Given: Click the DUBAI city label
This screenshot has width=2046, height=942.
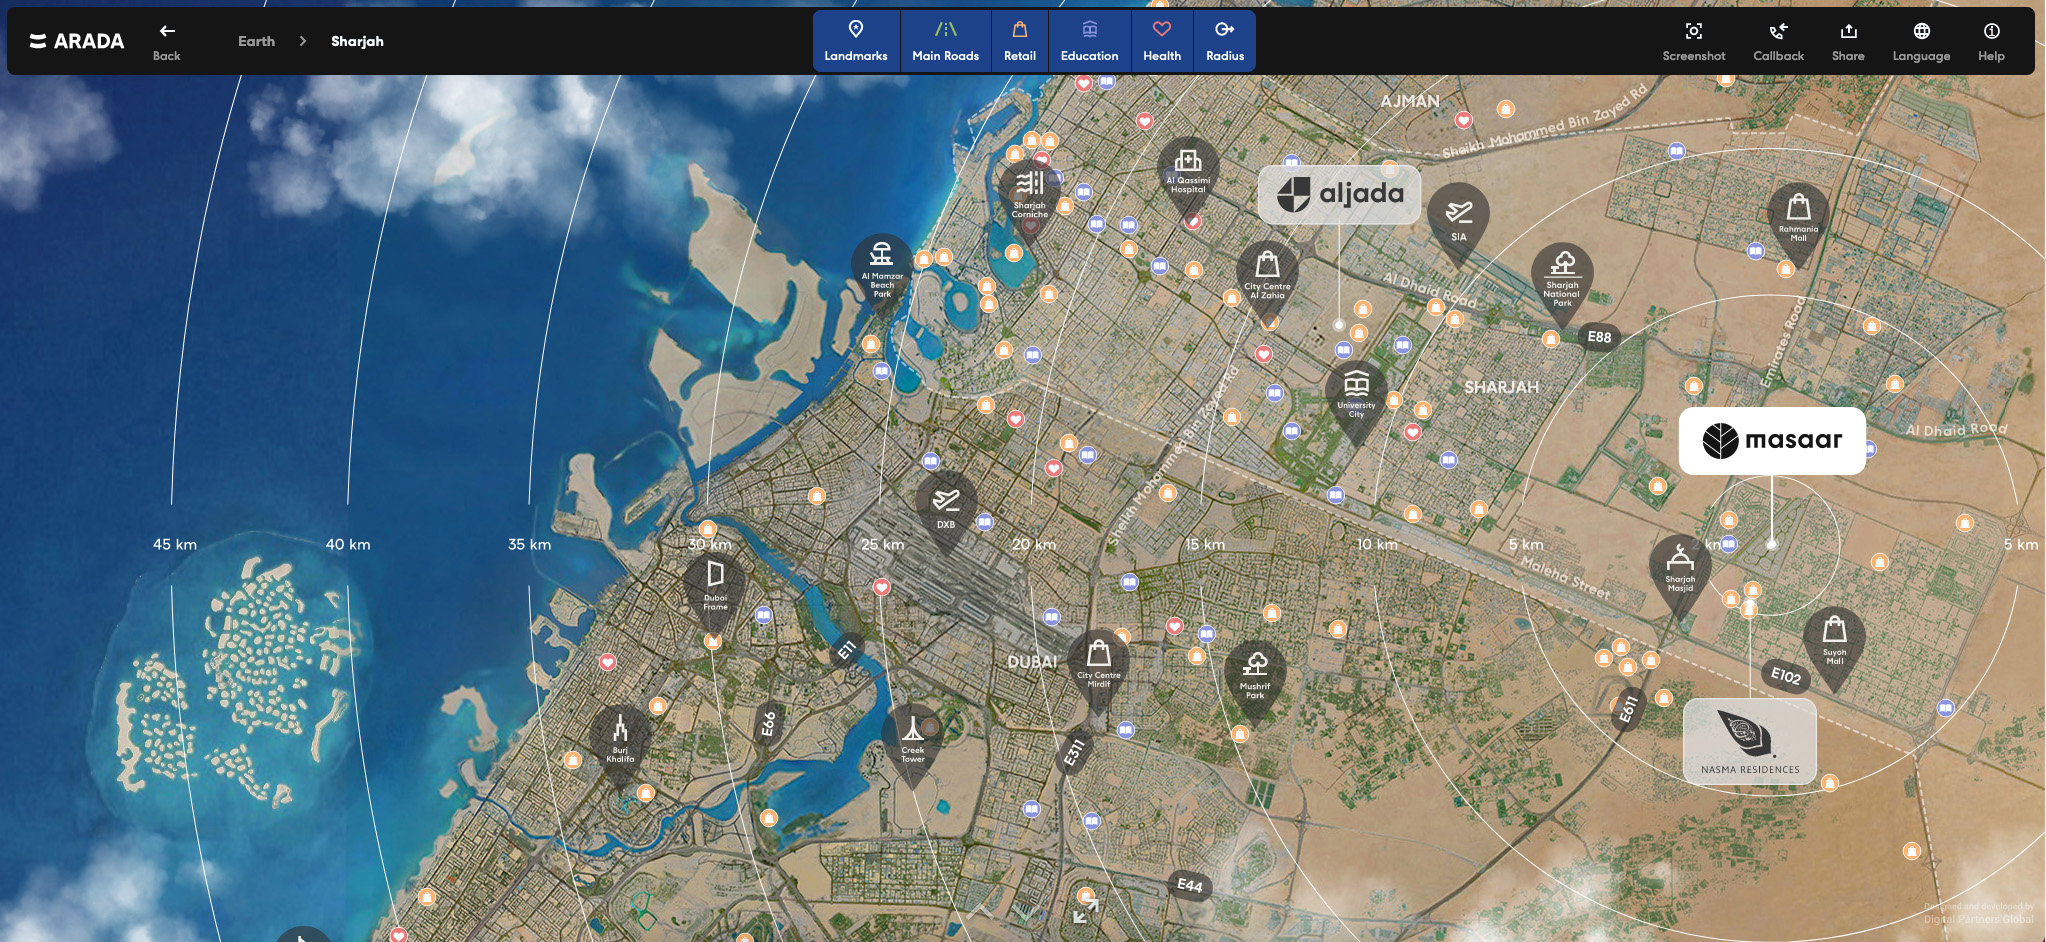Looking at the screenshot, I should point(1031,662).
